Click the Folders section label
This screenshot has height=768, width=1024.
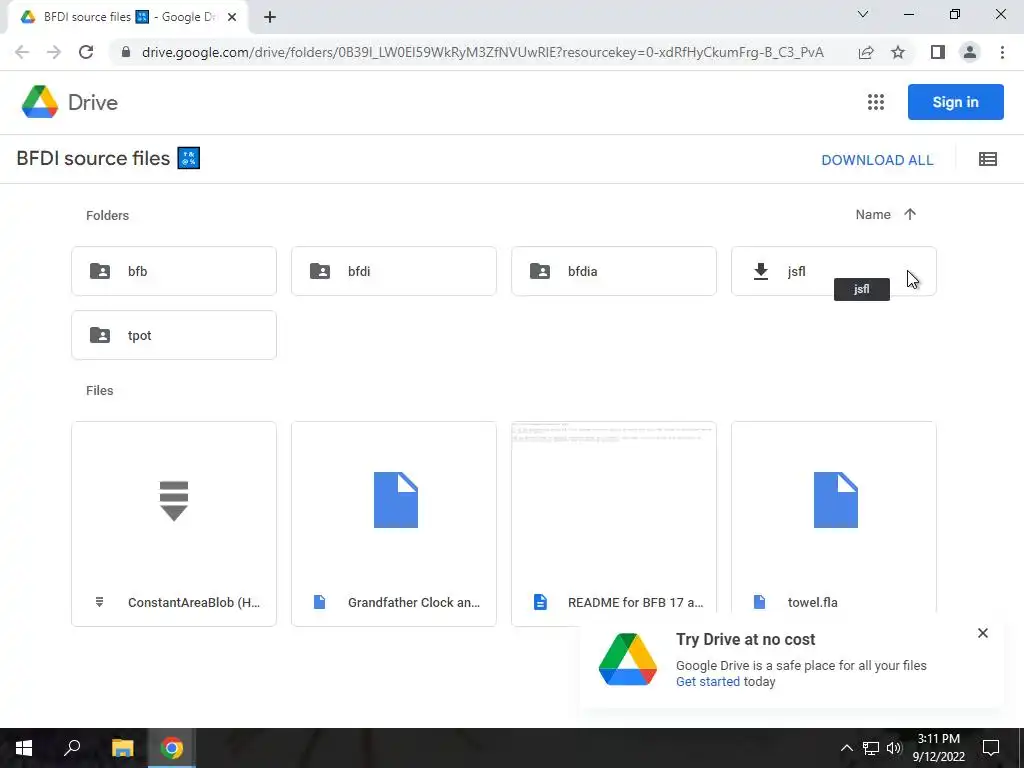point(107,216)
